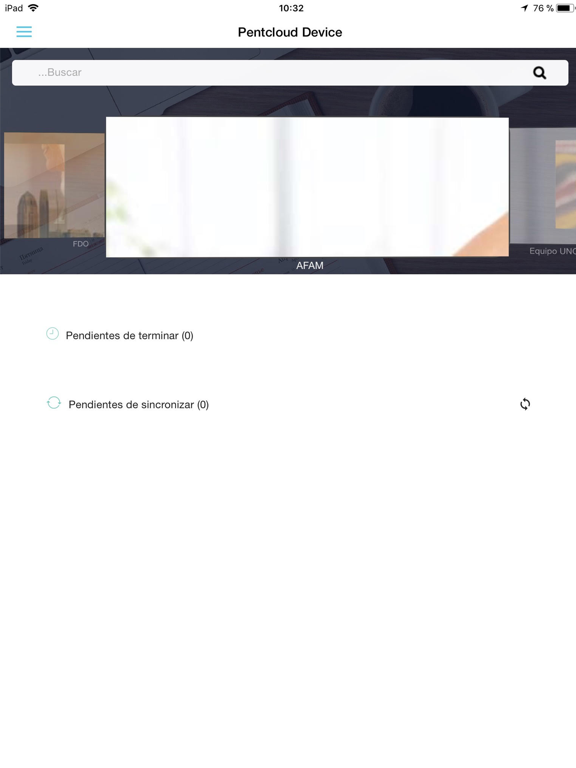Image resolution: width=576 pixels, height=768 pixels.
Task: Select the FDO carousel thumbnail
Action: 54,186
